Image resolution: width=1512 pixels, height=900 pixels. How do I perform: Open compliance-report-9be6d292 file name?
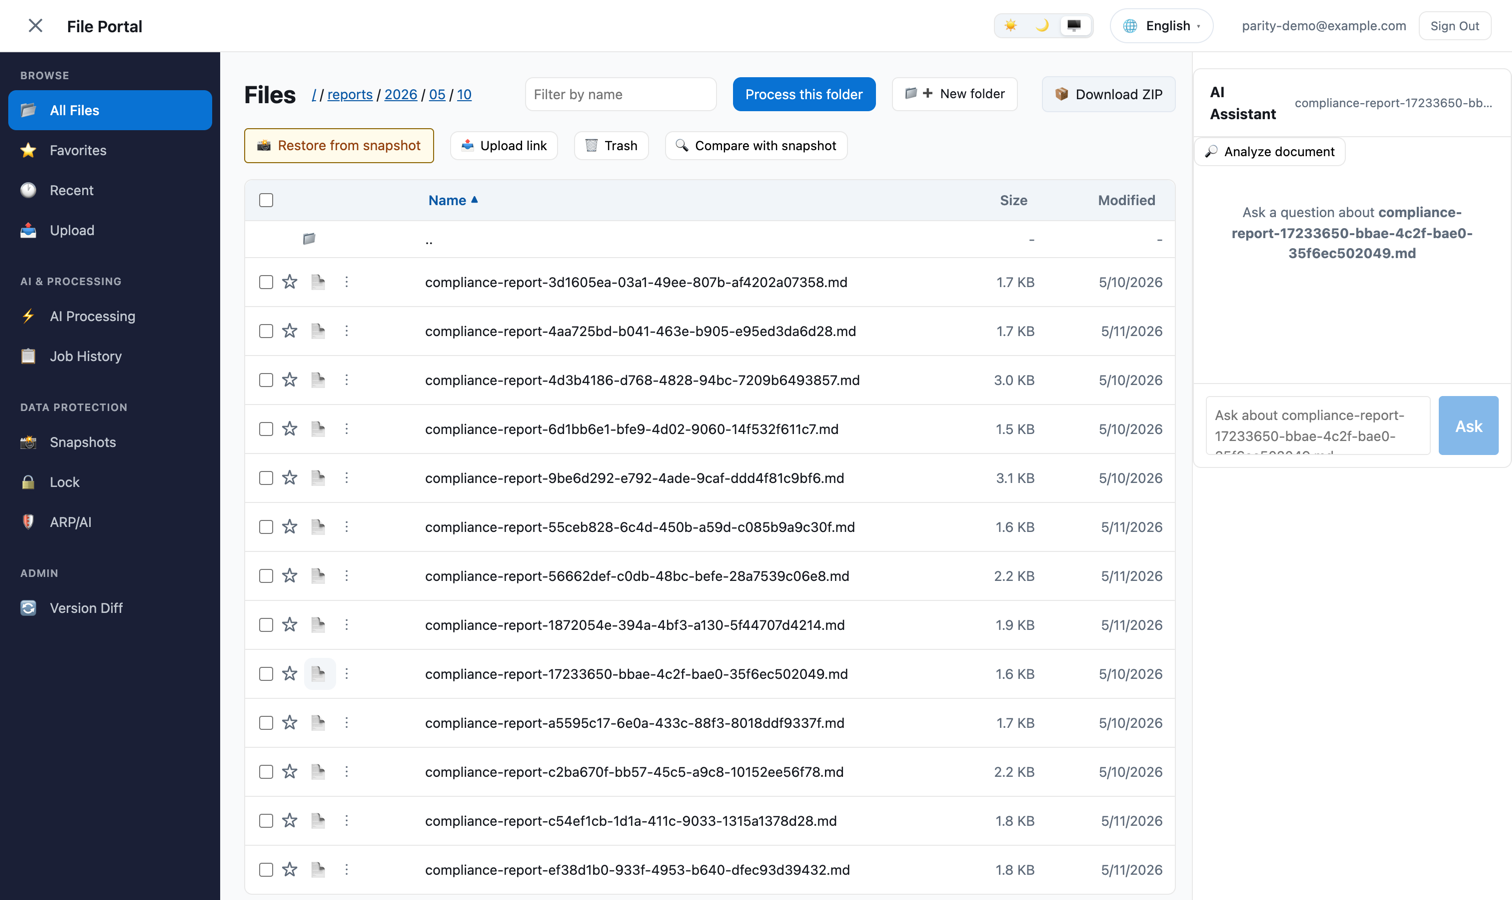point(634,478)
